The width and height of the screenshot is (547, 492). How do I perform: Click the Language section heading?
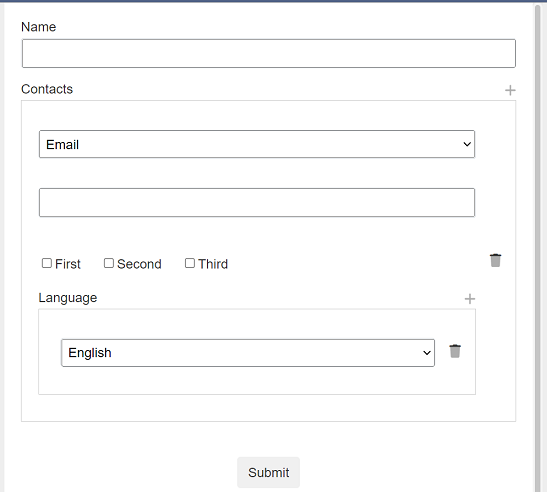68,298
